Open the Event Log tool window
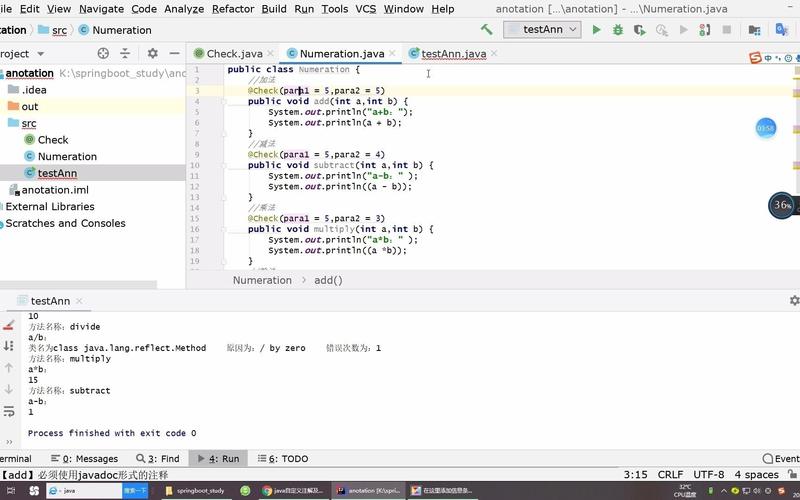The height and width of the screenshot is (500, 800). [781, 458]
